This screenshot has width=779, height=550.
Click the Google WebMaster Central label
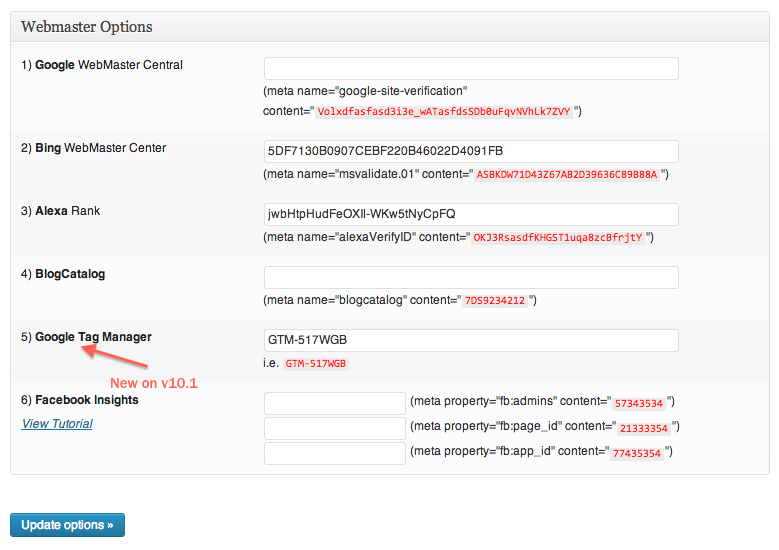point(102,65)
